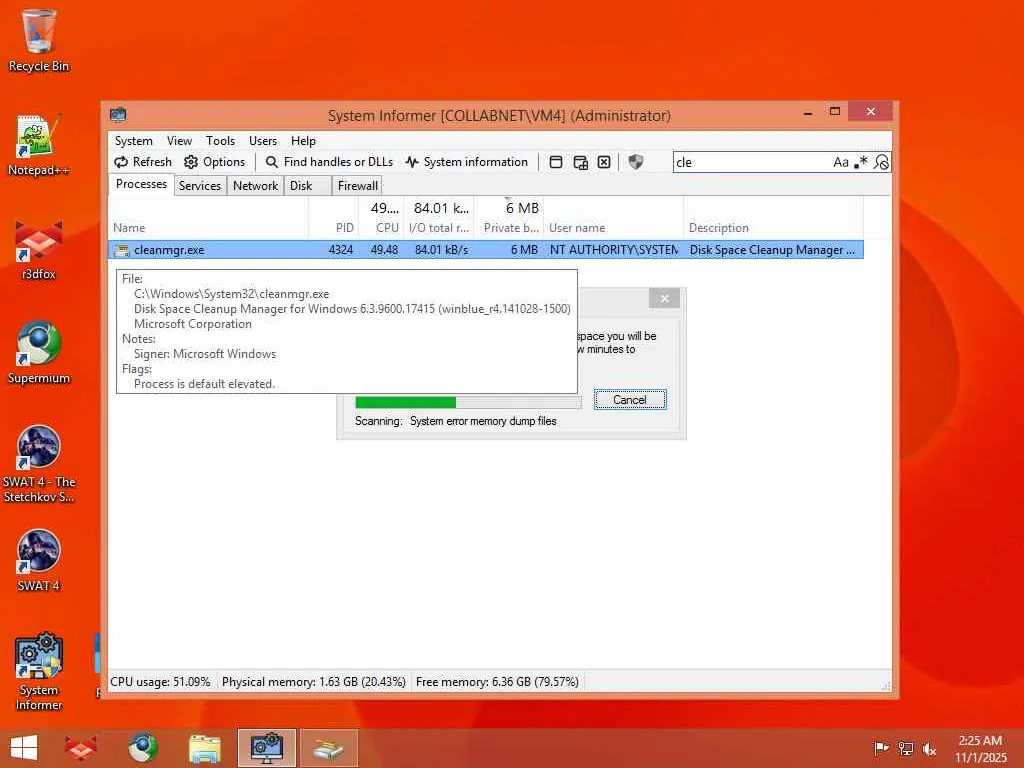The width and height of the screenshot is (1024, 768).
Task: Click System Informer taskbar button
Action: point(266,748)
